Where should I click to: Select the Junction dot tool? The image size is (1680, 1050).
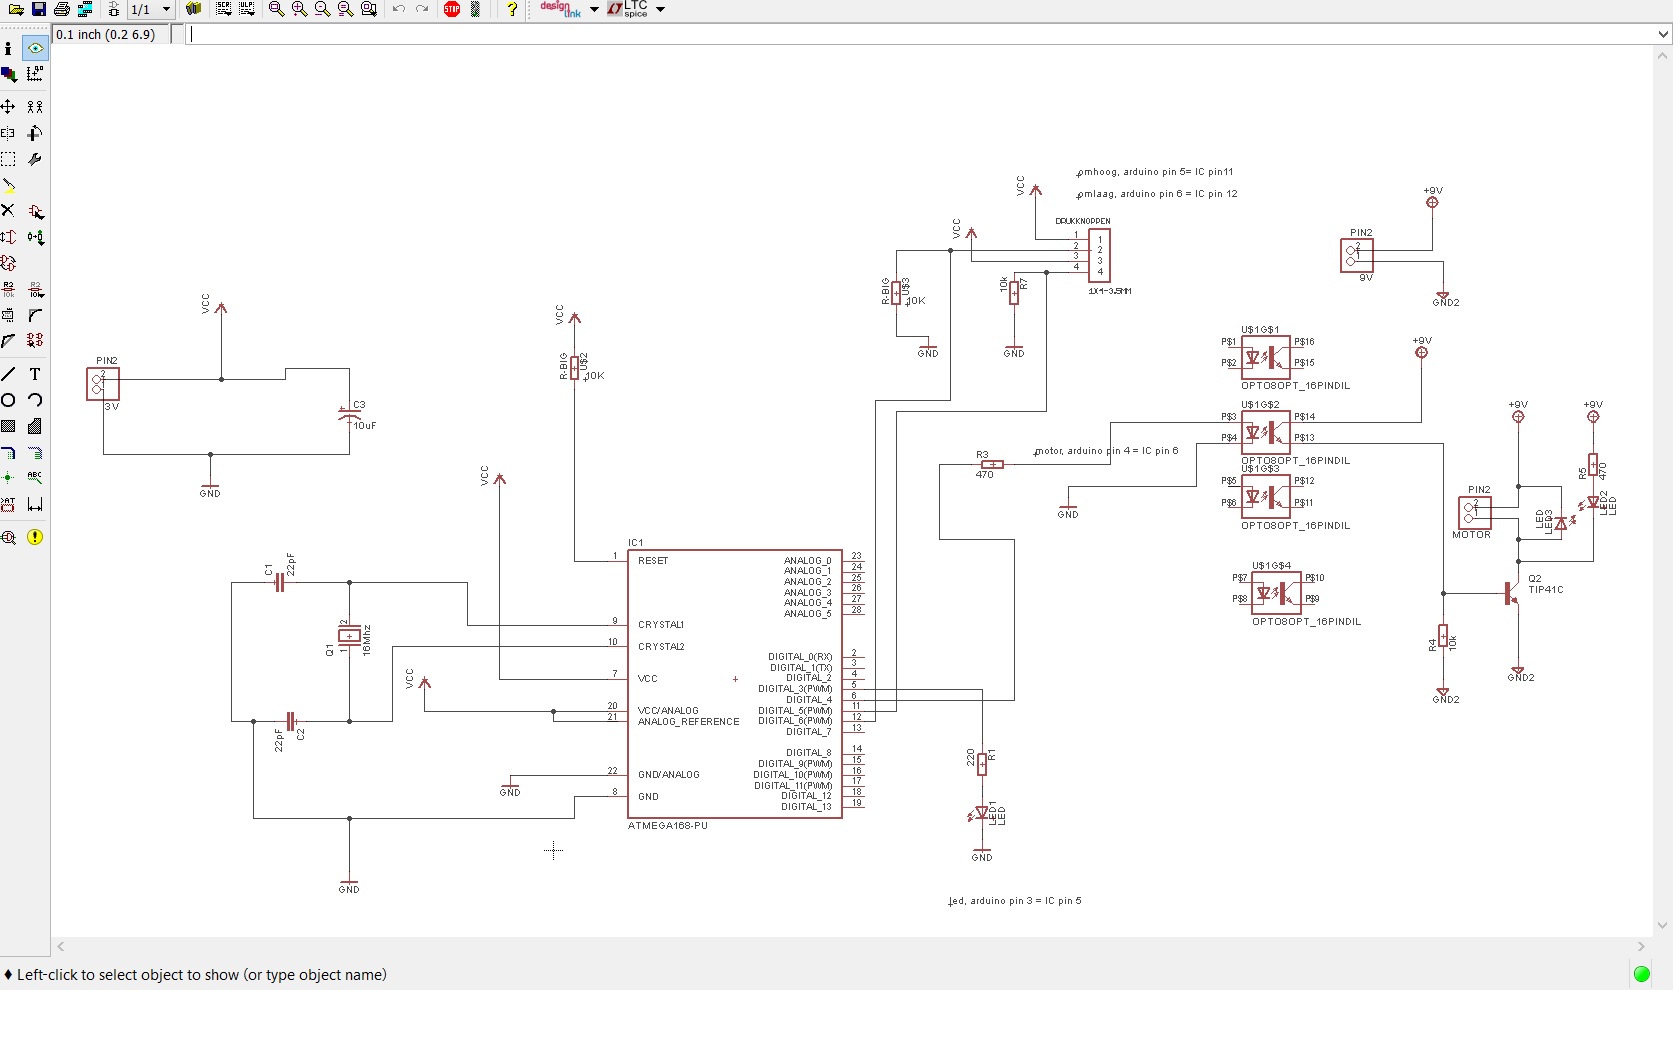[x=9, y=478]
